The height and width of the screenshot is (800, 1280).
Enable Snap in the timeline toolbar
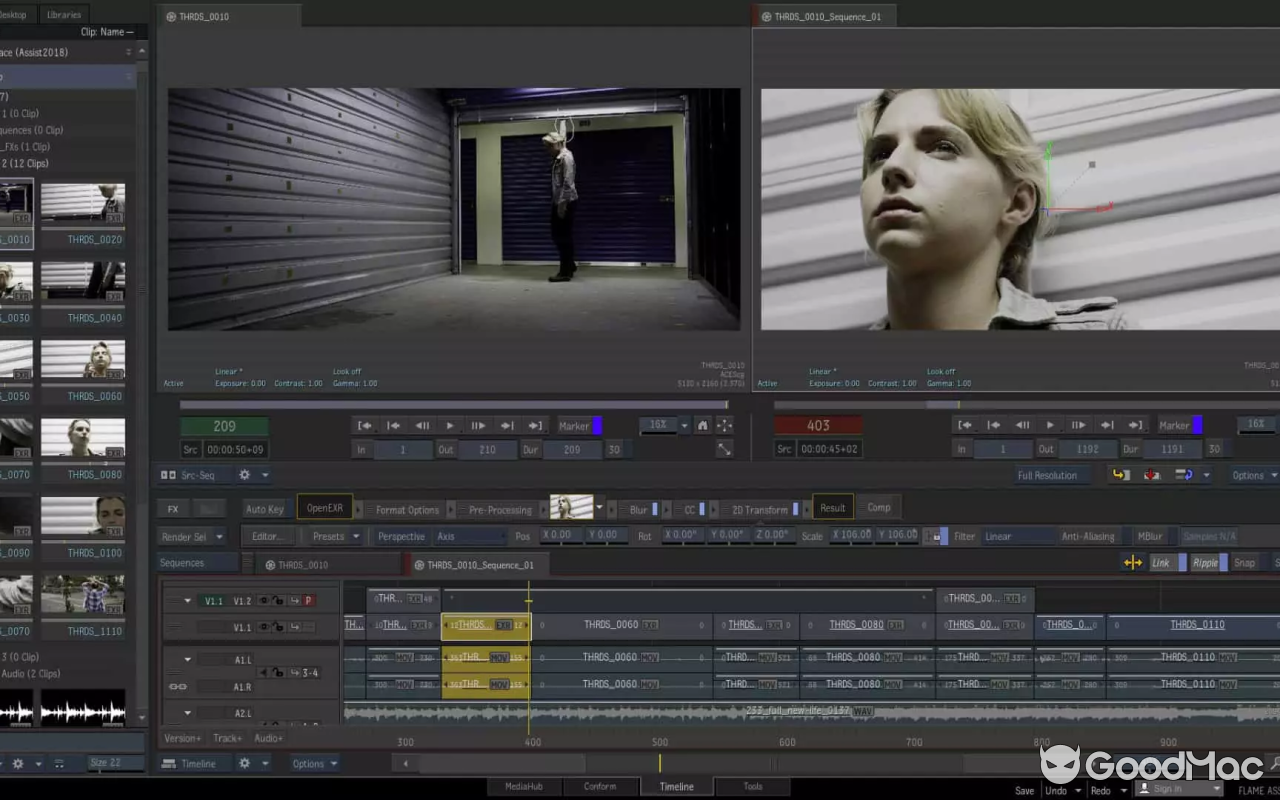(x=1244, y=563)
